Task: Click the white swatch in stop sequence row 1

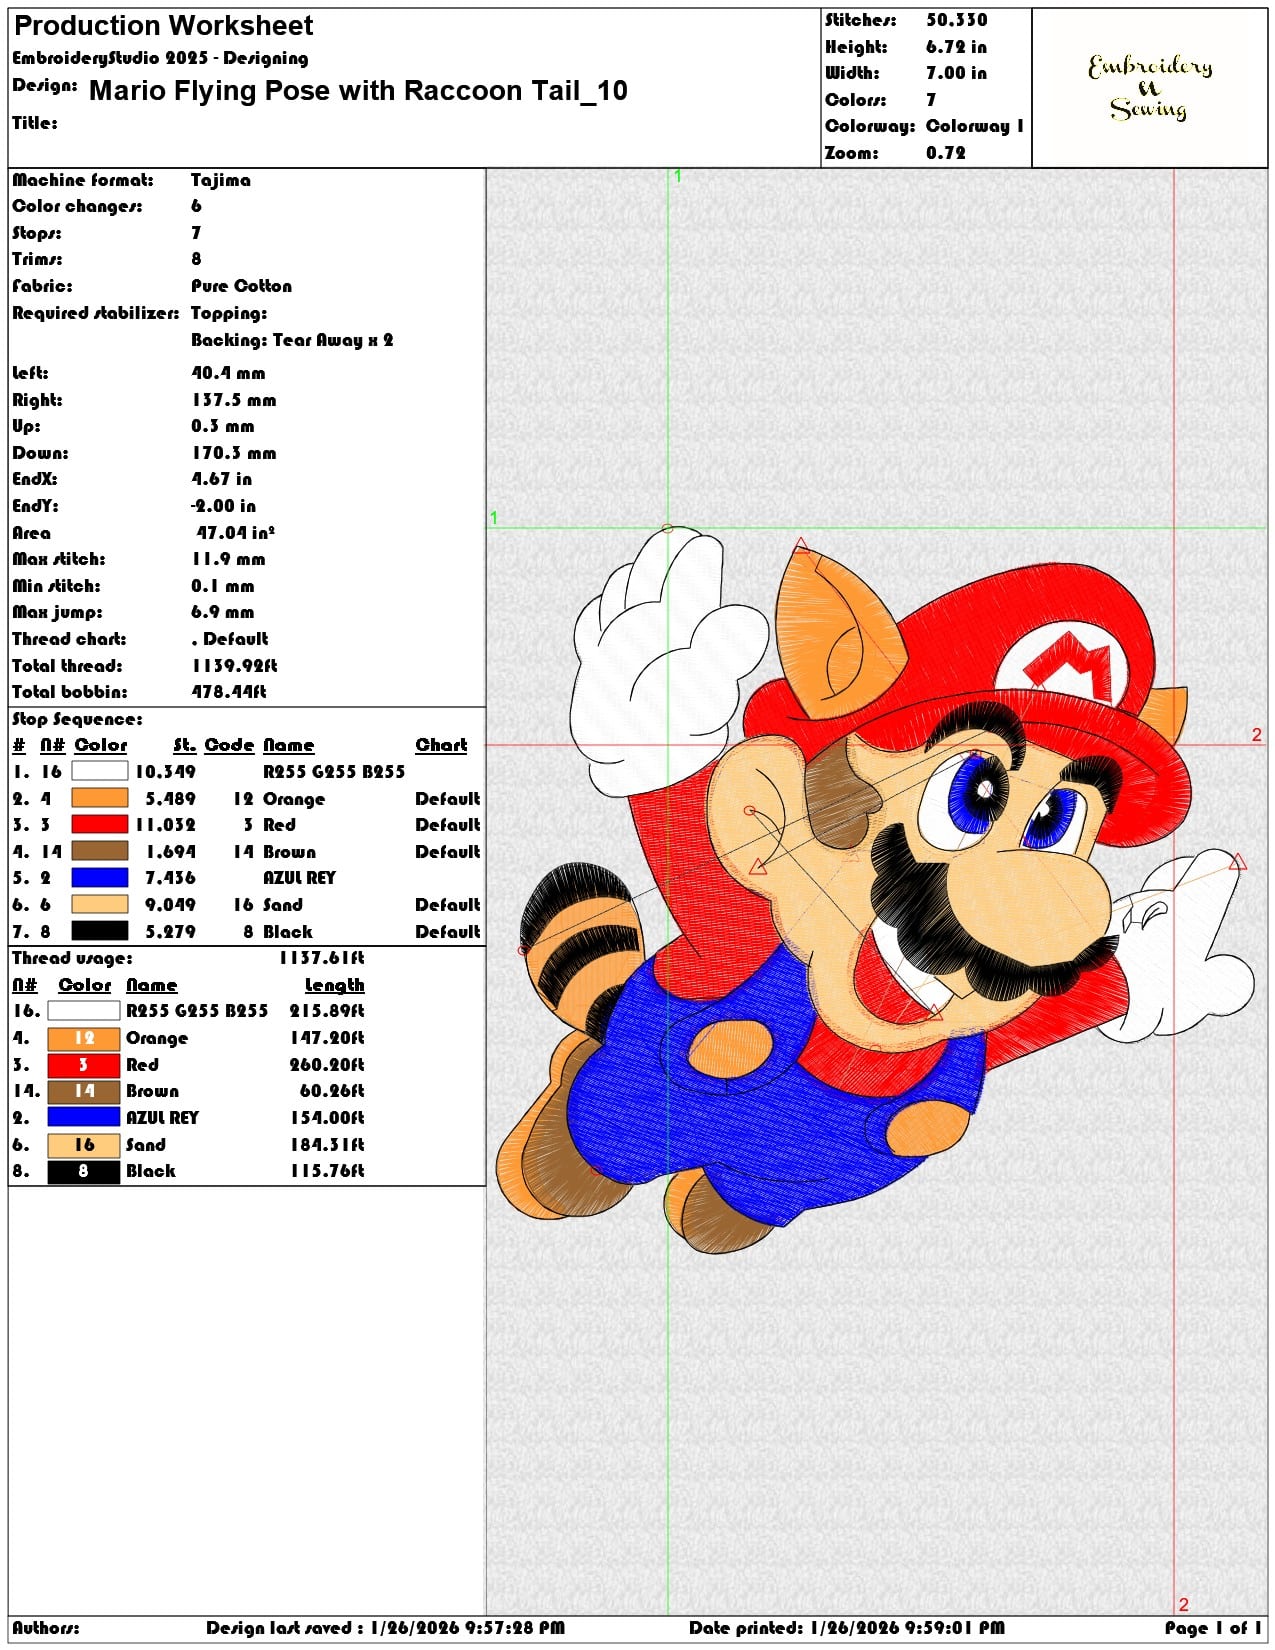Action: (100, 771)
